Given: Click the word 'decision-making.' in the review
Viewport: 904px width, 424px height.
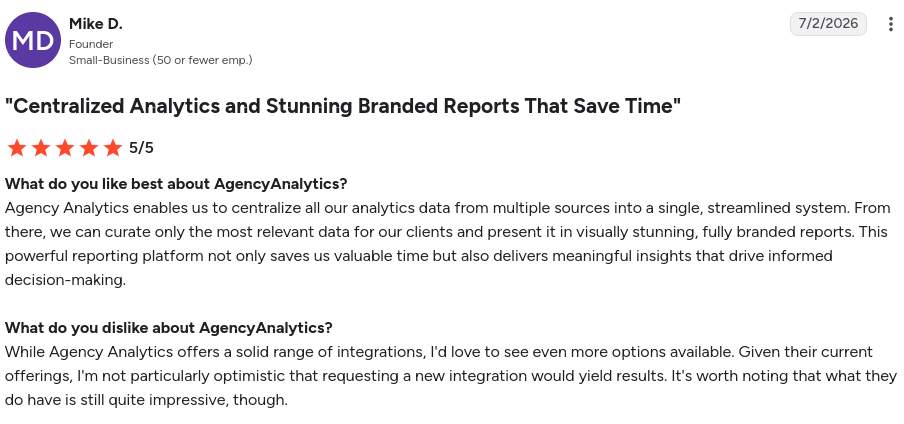Looking at the screenshot, I should (x=65, y=280).
